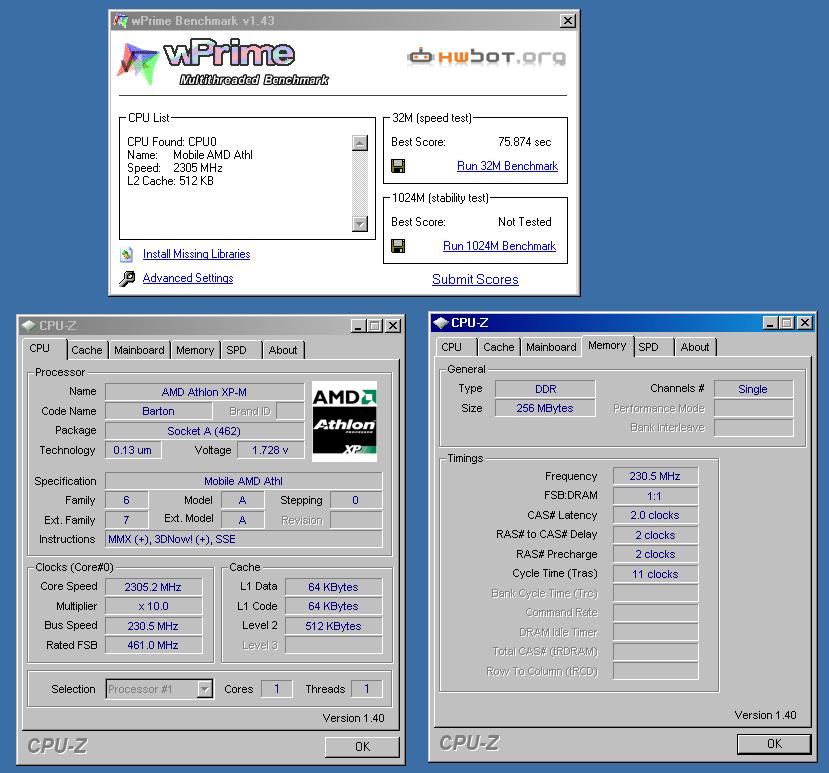Click OK in the left CPU-Z window
This screenshot has width=829, height=773.
coord(362,746)
